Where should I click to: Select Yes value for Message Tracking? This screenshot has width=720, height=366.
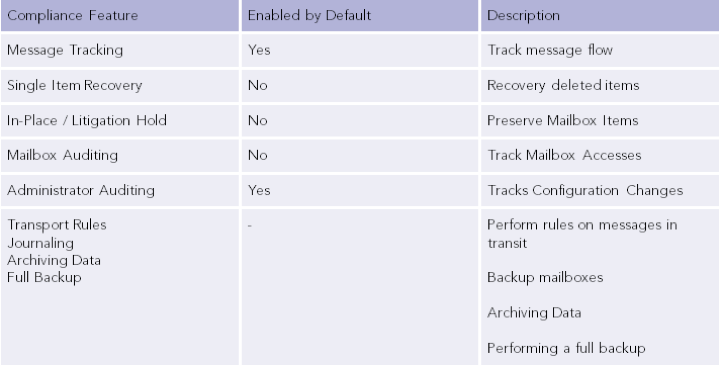[x=259, y=50]
